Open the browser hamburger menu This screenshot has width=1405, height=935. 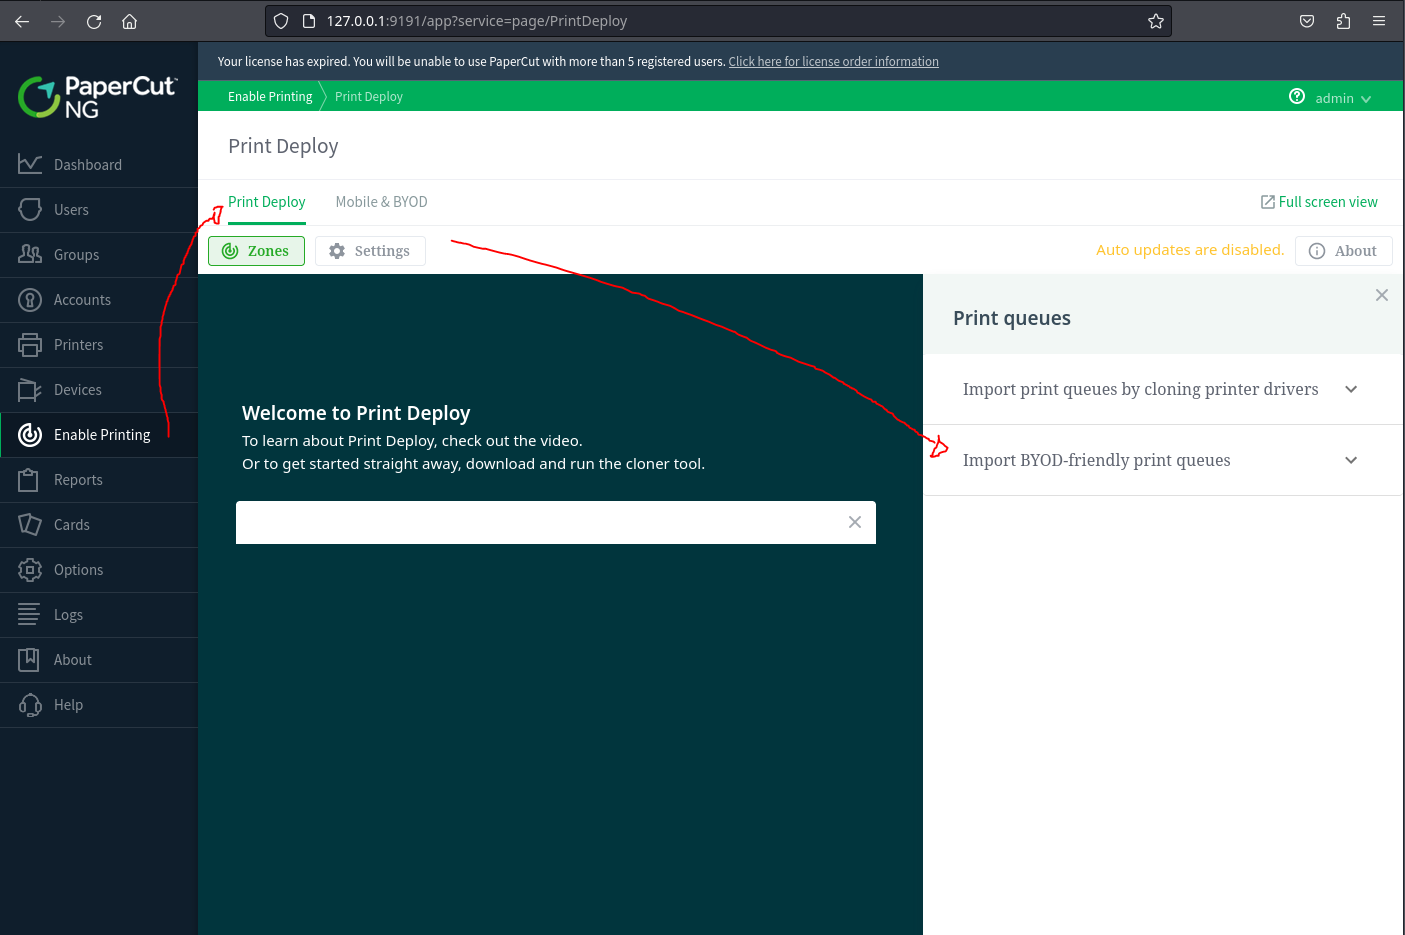pyautogui.click(x=1379, y=21)
